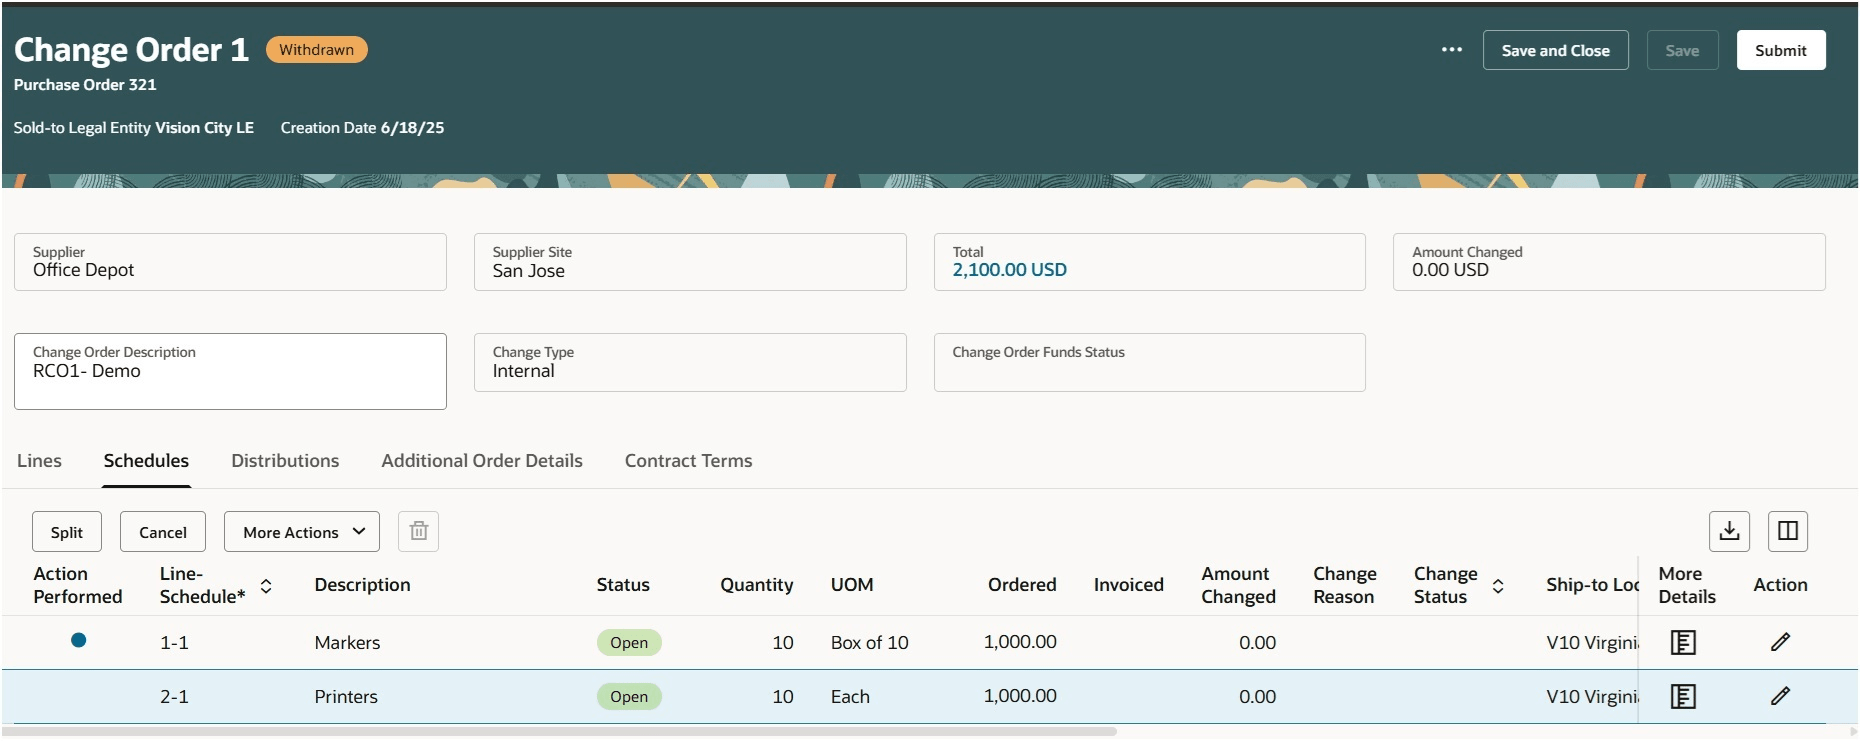Click the Quantity column header
Viewport: 1860px width, 741px height.
(x=756, y=585)
